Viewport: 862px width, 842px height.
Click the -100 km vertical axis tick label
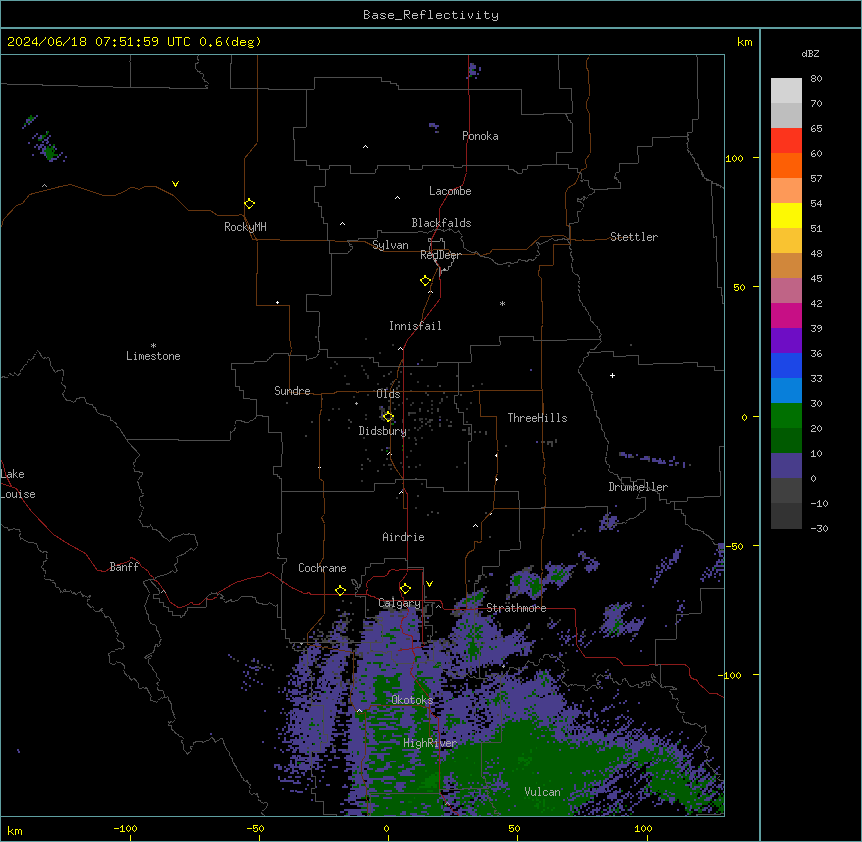[731, 675]
